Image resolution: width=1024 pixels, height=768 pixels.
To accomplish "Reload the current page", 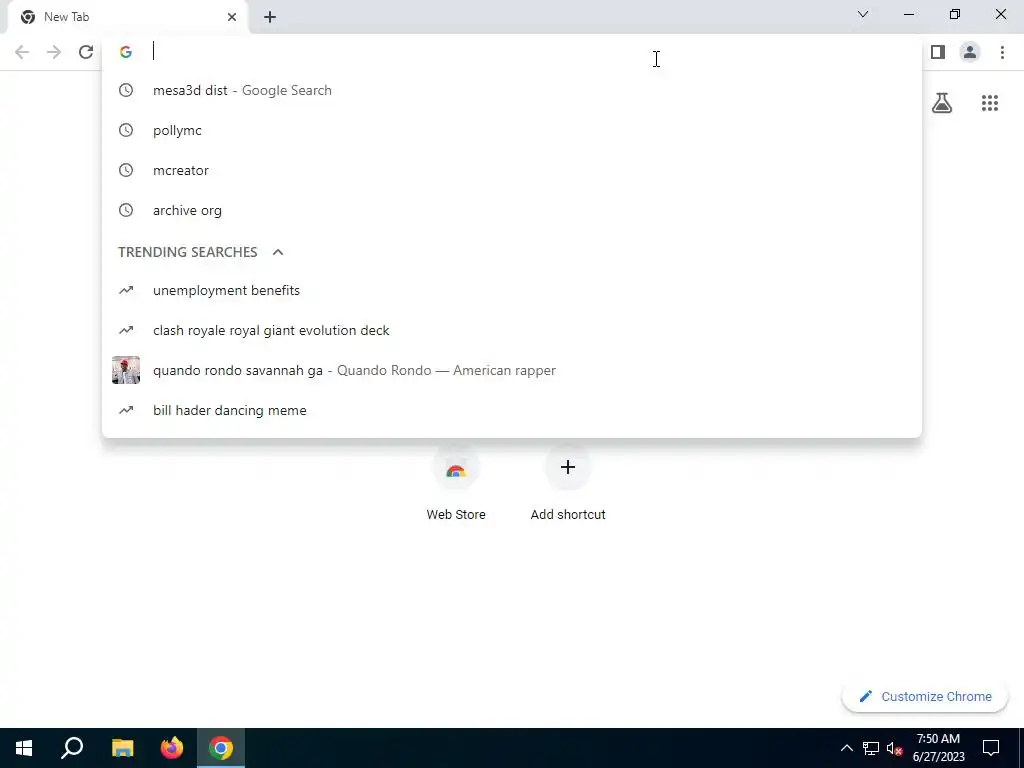I will [86, 52].
